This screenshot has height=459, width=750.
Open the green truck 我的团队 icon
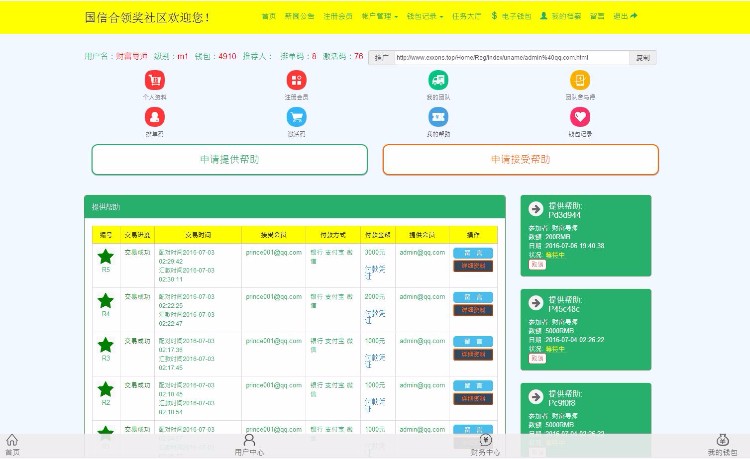pos(438,80)
